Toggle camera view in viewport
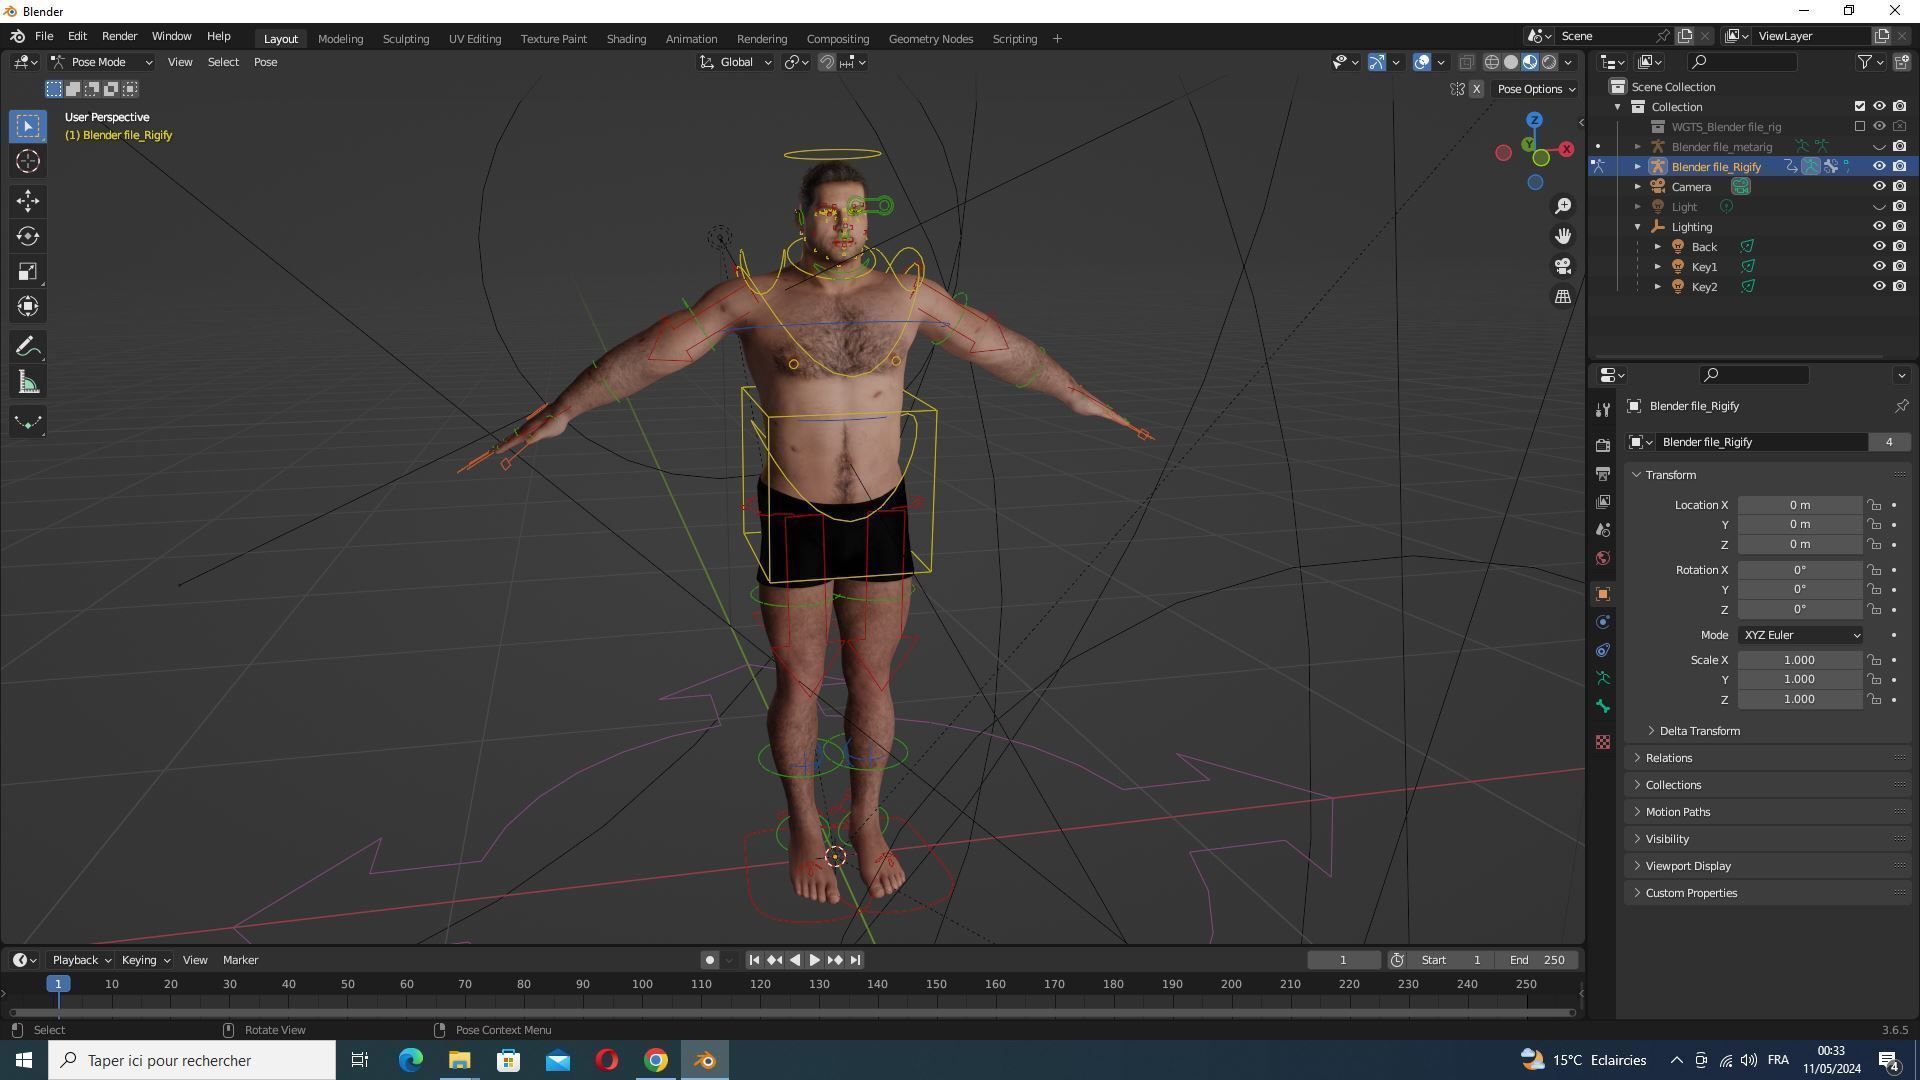Image resolution: width=1920 pixels, height=1080 pixels. coord(1562,266)
